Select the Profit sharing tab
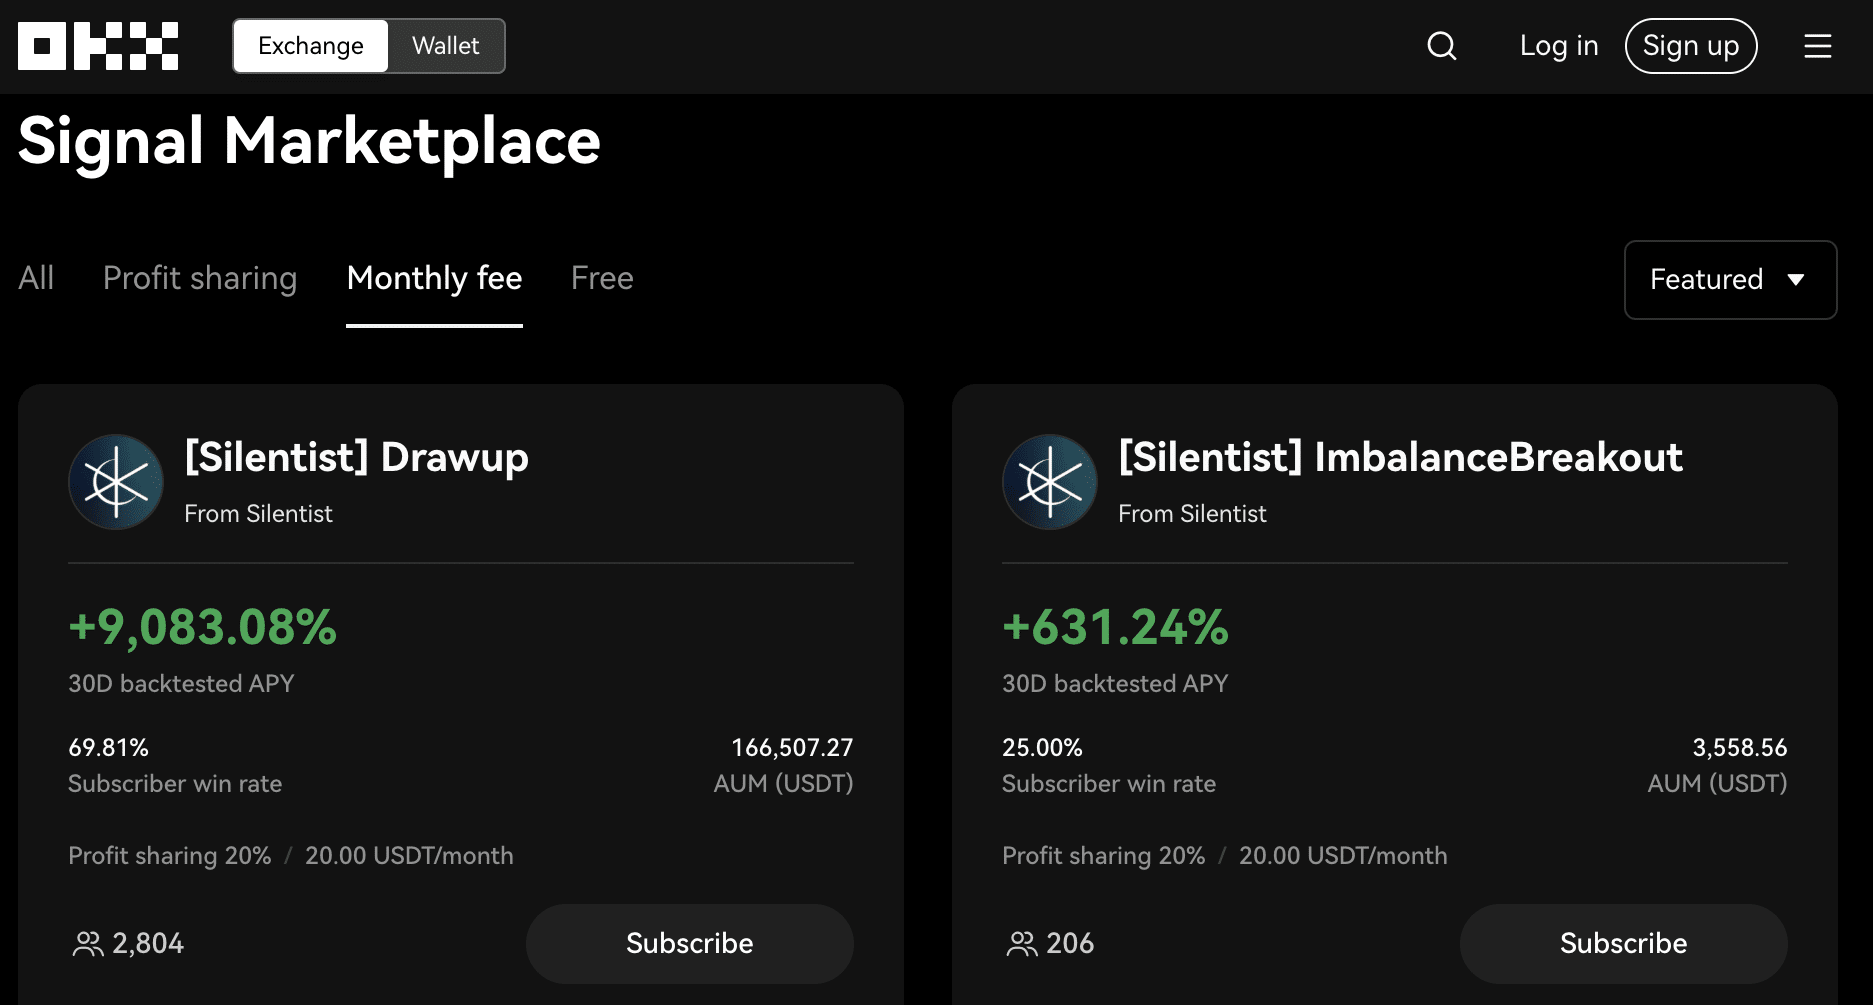1873x1005 pixels. pos(200,278)
